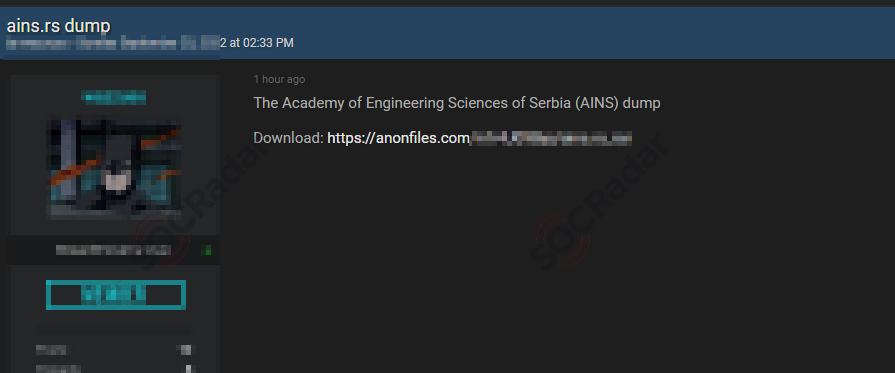Click the "1 hour ago" post timestamp
895x373 pixels.
click(x=279, y=79)
